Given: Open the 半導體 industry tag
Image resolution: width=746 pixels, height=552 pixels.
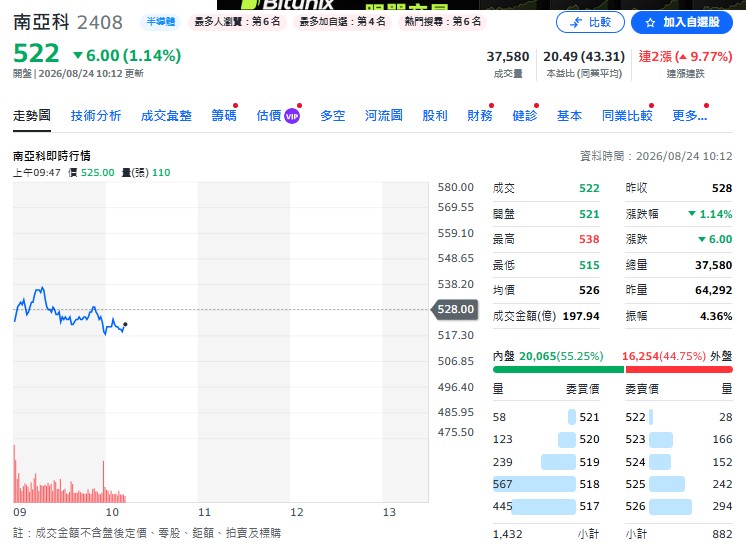Looking at the screenshot, I should [x=160, y=22].
